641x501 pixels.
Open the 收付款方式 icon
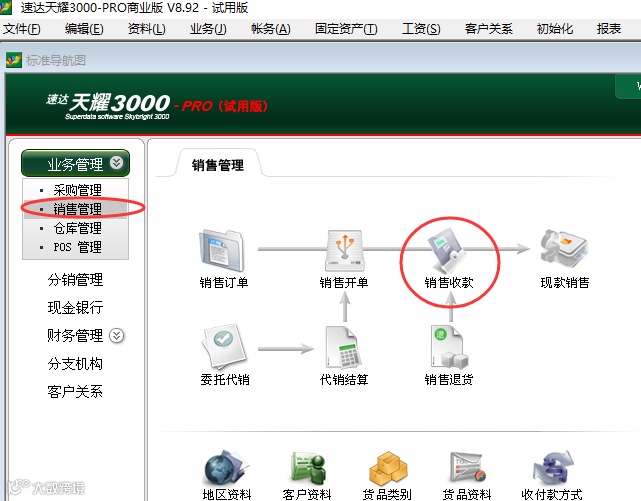(553, 467)
